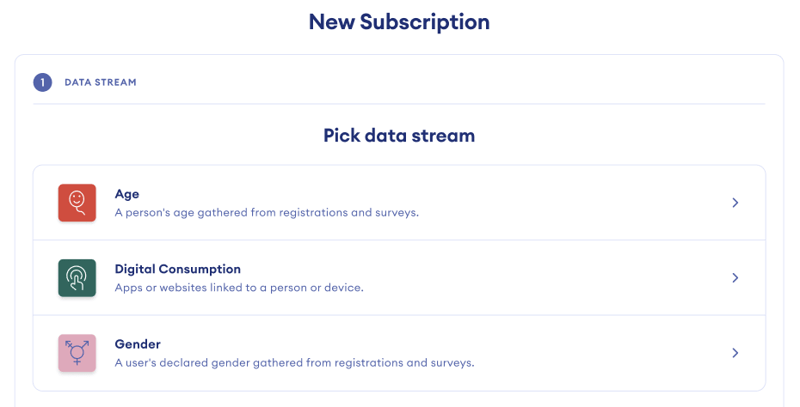Click the 'user's declared gender' description text

coord(294,363)
